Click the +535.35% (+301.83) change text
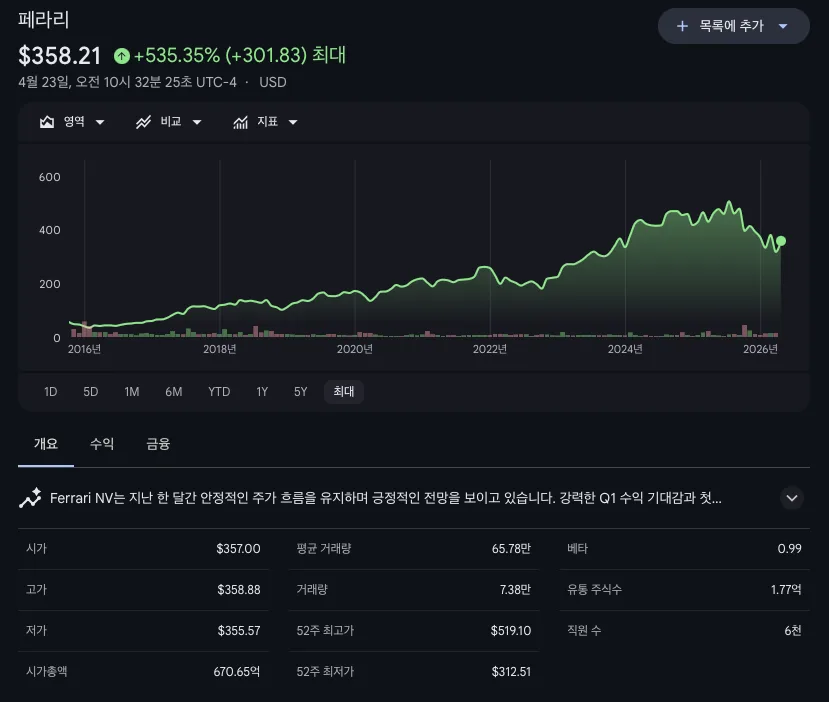The width and height of the screenshot is (829, 702). point(220,55)
